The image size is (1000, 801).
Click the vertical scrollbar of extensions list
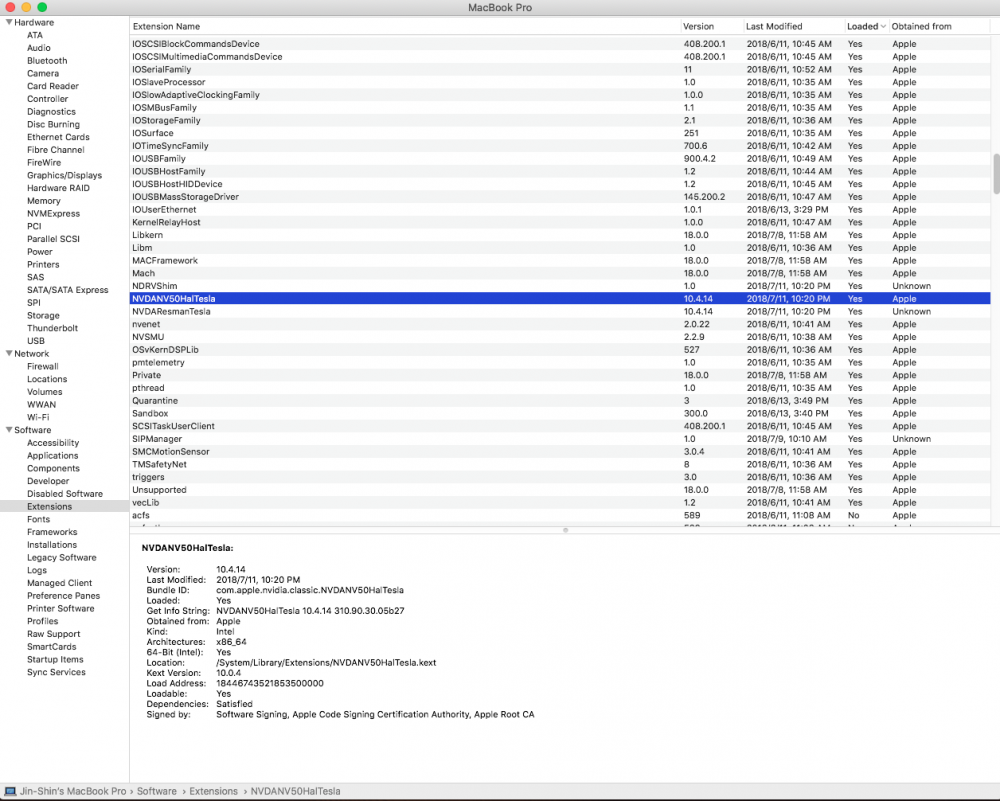tap(996, 173)
